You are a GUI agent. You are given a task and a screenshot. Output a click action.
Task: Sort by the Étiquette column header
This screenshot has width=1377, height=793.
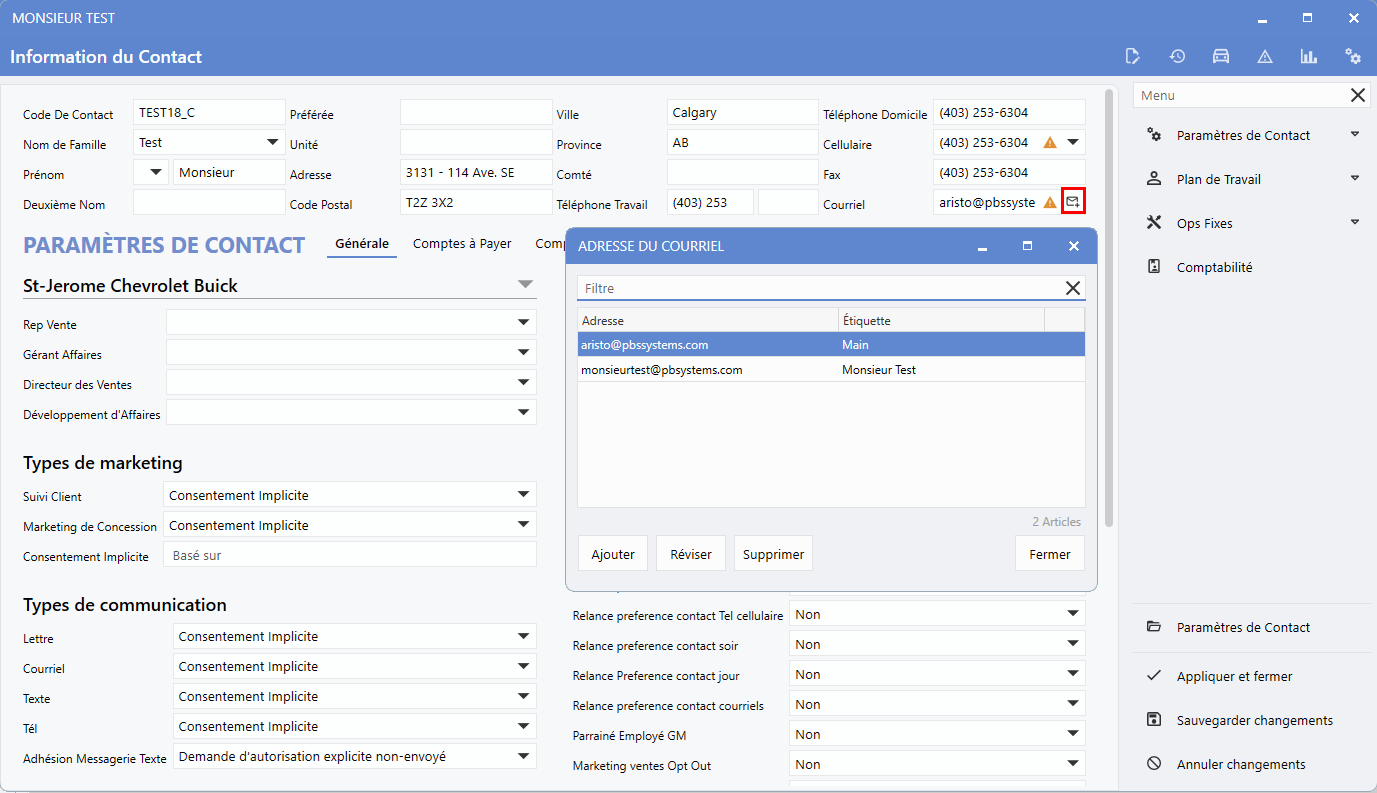click(941, 320)
